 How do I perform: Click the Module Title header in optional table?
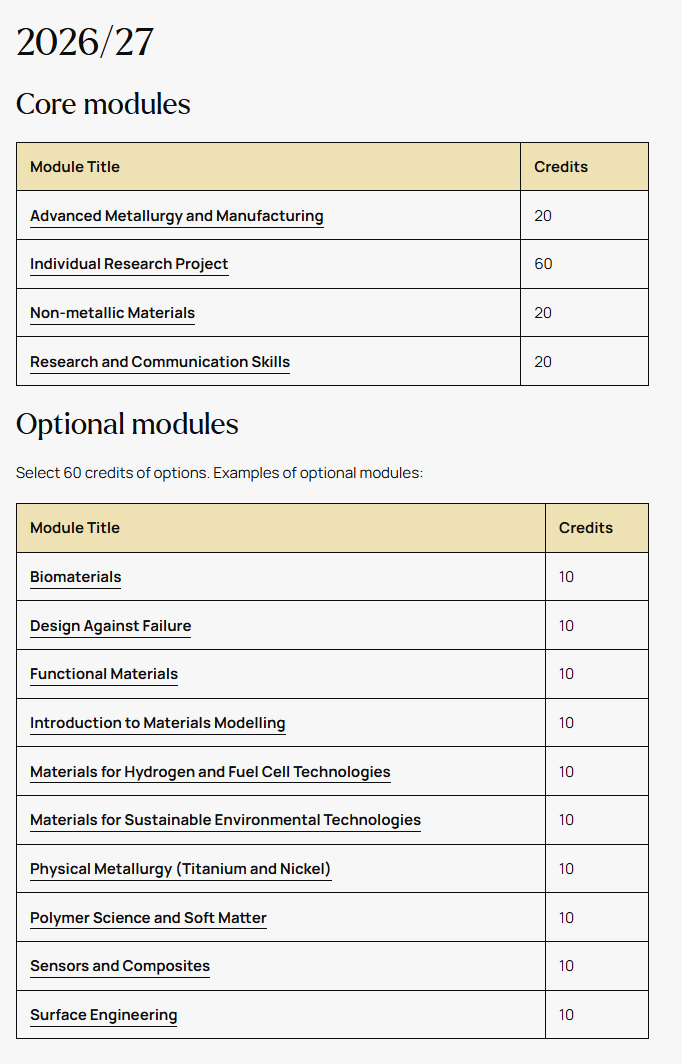coord(75,528)
